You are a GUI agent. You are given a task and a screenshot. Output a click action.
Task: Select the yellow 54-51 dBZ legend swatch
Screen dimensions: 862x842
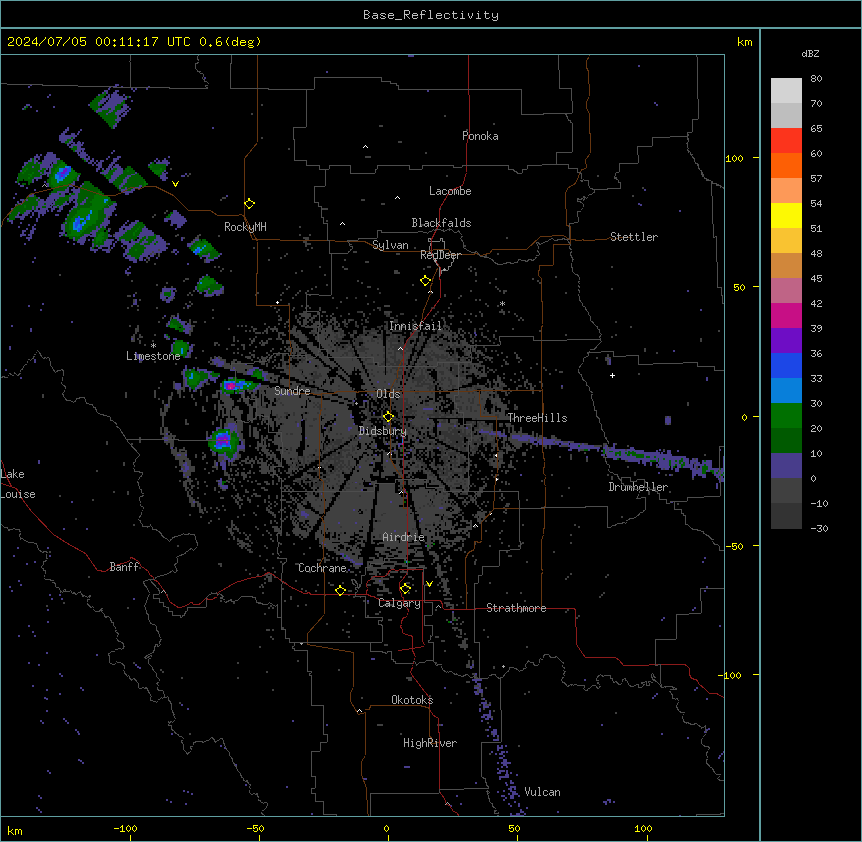pyautogui.click(x=786, y=215)
